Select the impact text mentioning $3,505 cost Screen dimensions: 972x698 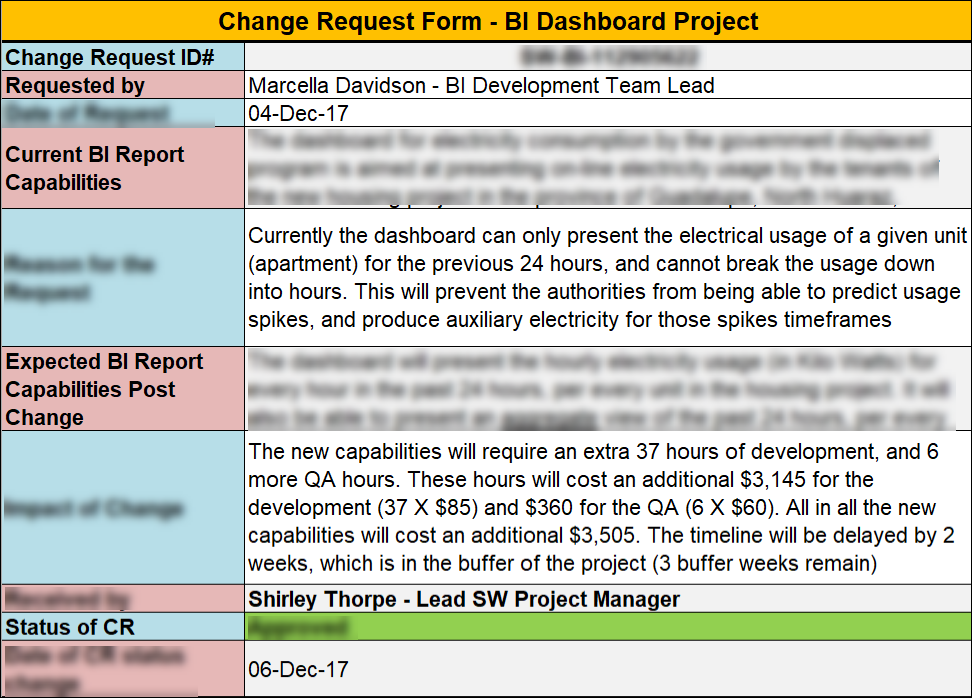607,508
